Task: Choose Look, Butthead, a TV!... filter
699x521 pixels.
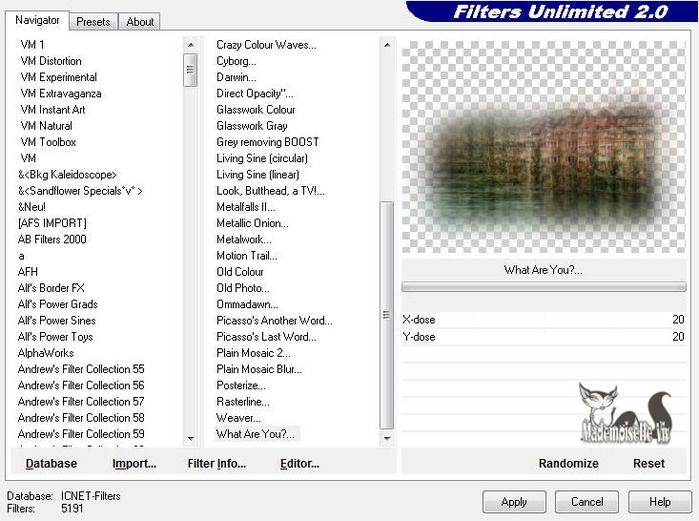Action: (271, 191)
